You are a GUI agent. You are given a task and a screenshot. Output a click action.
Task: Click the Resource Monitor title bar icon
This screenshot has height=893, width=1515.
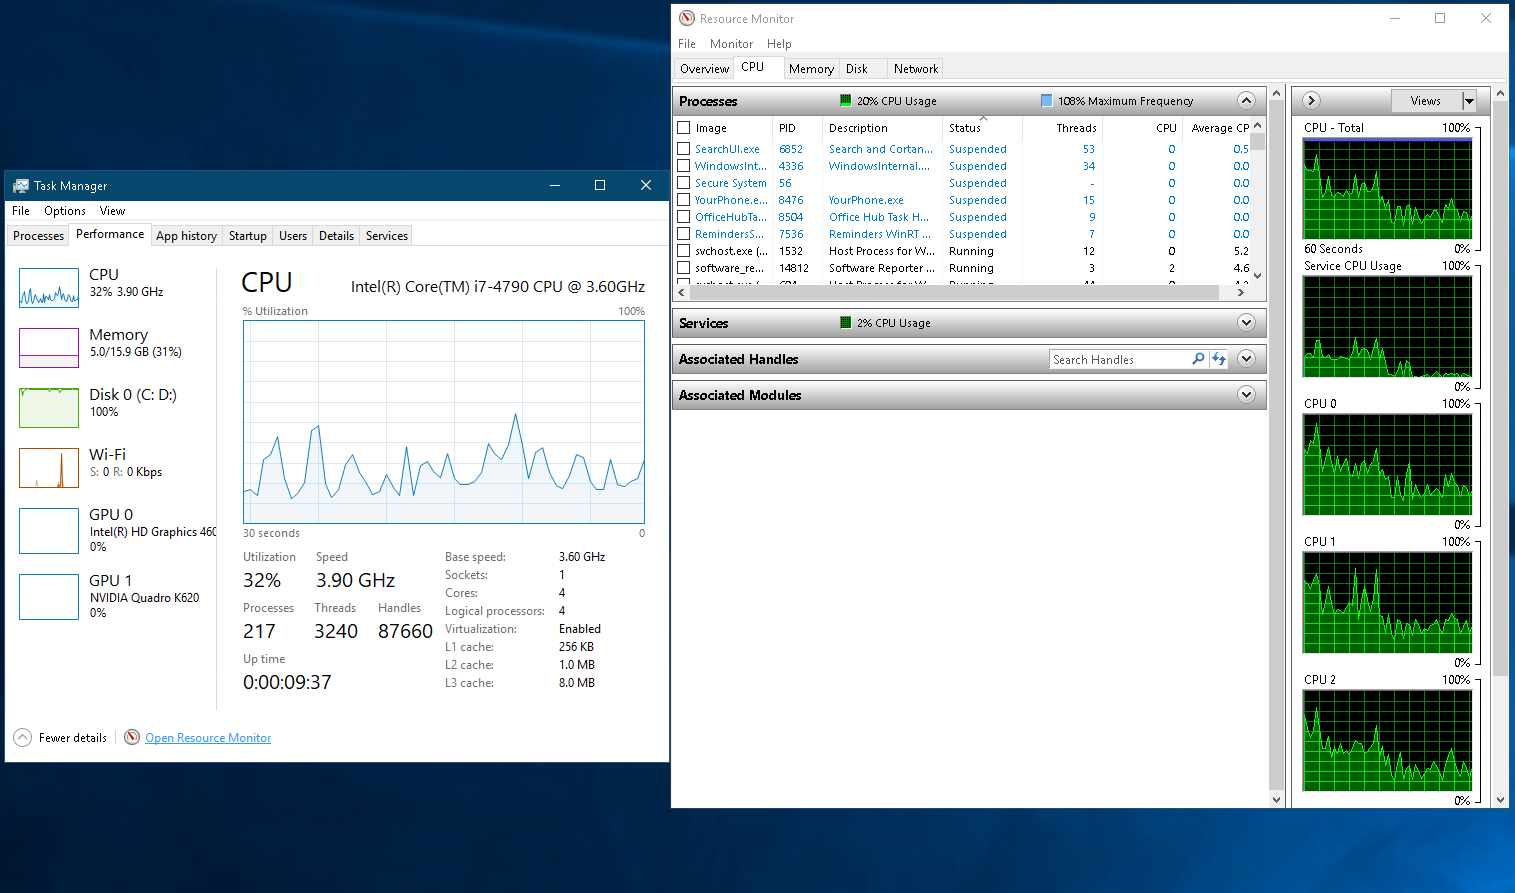point(687,18)
